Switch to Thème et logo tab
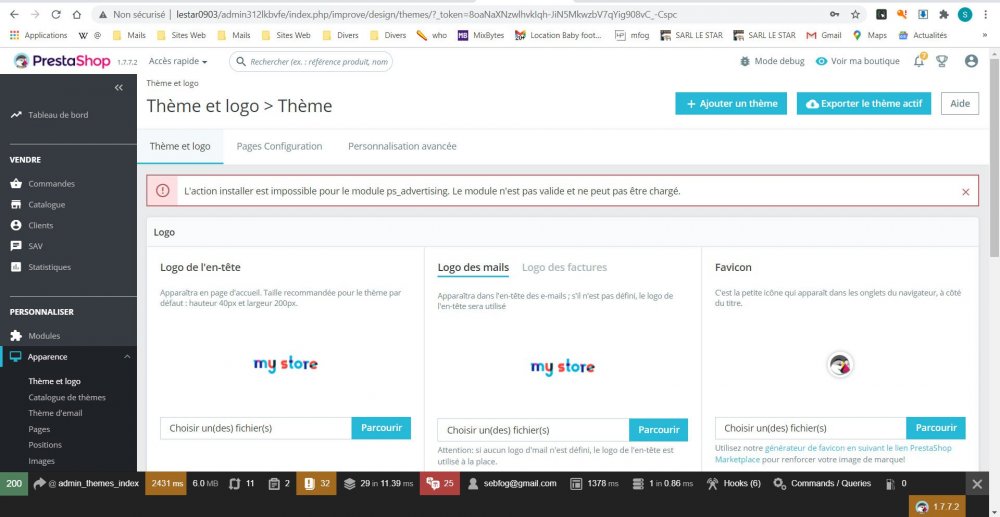This screenshot has width=1000, height=517. click(x=180, y=146)
